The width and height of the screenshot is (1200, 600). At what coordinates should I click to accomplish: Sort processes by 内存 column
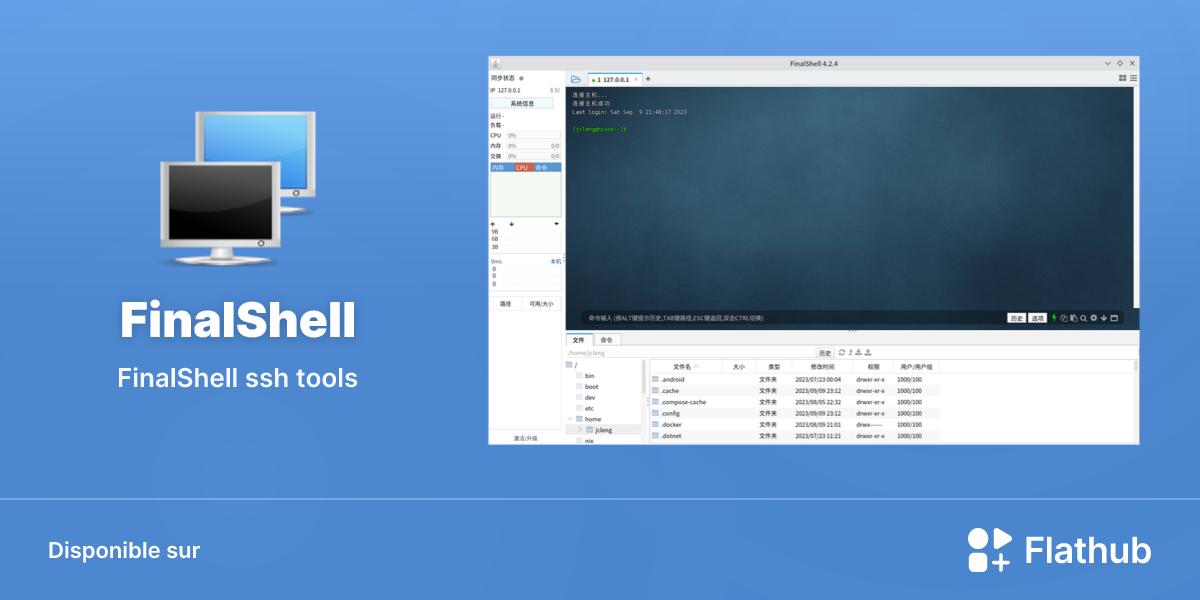(502, 167)
